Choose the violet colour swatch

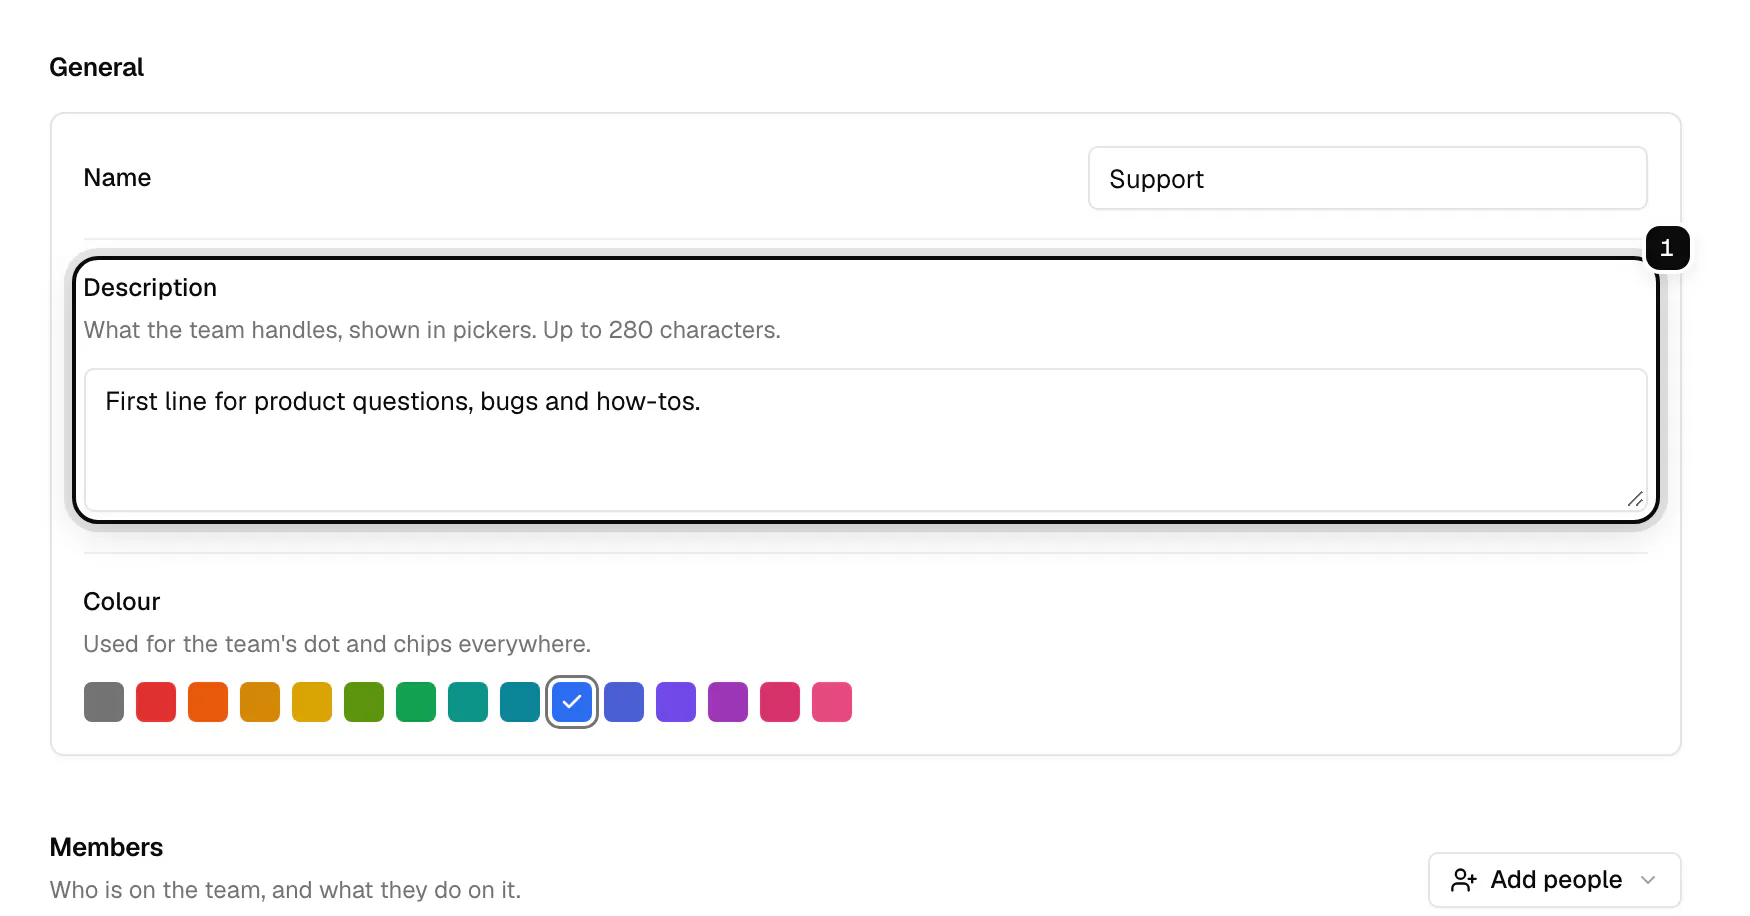[676, 702]
